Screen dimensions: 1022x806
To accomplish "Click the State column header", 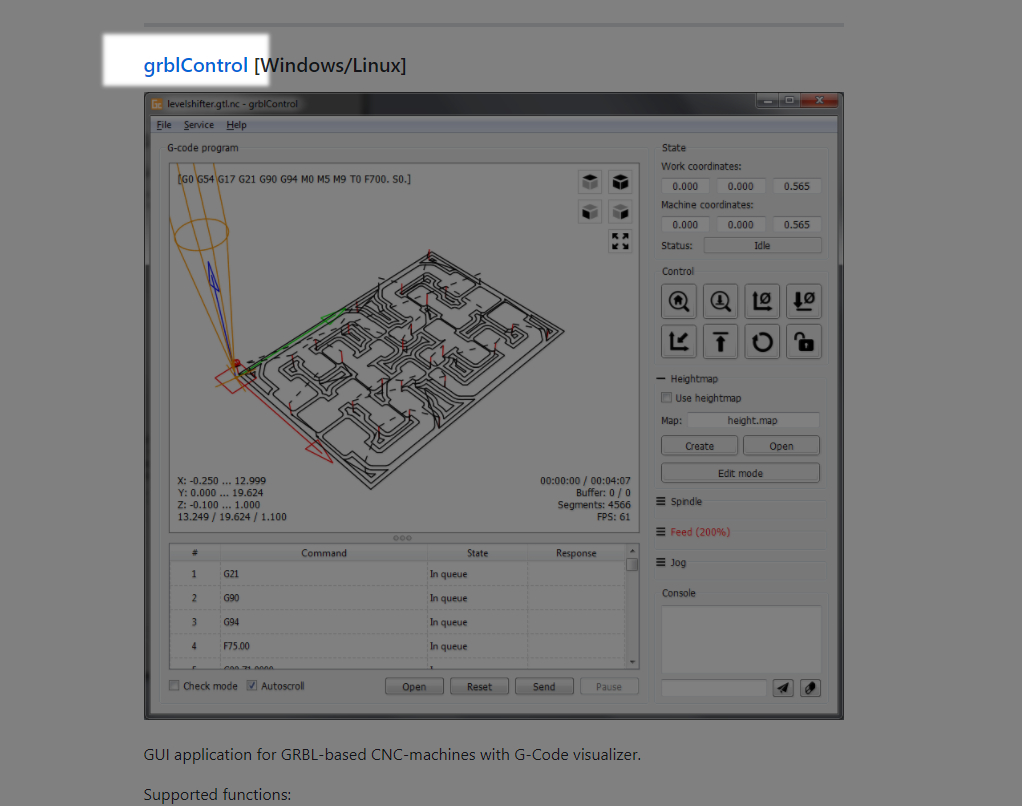I will click(x=477, y=553).
